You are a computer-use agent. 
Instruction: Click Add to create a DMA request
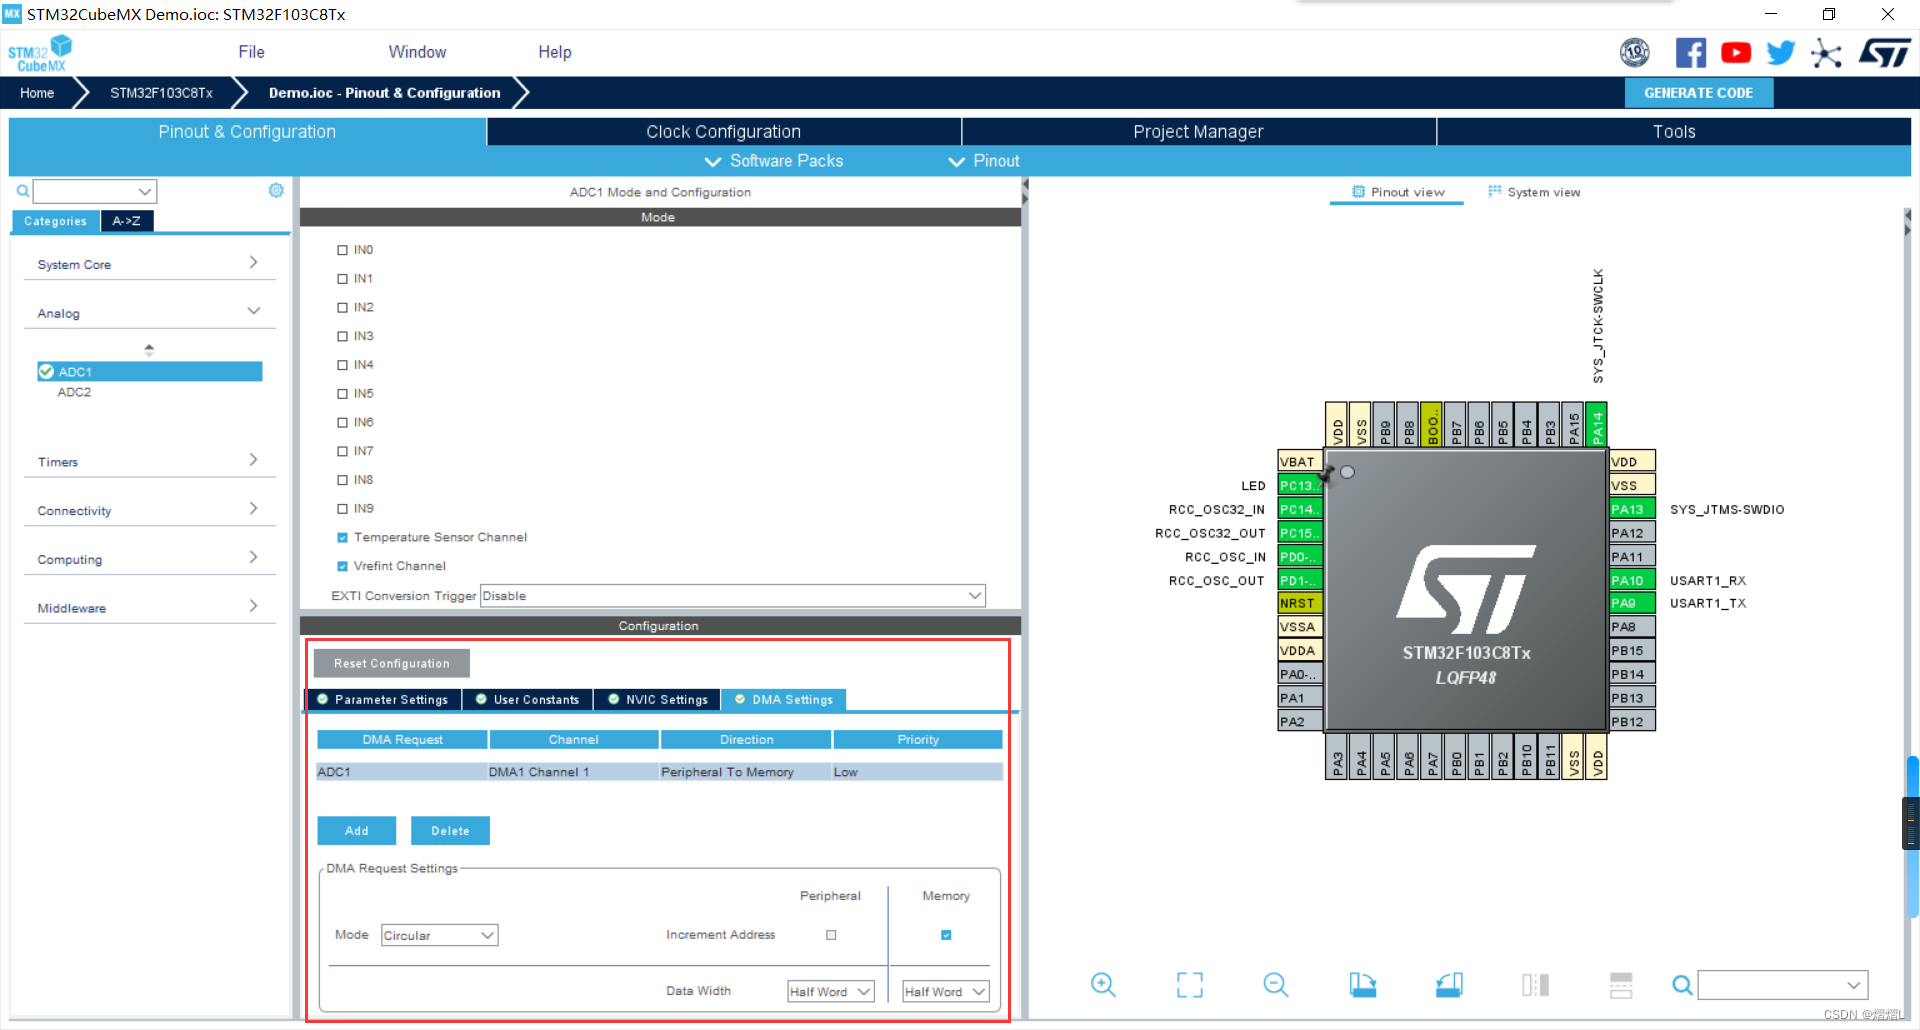pyautogui.click(x=357, y=831)
